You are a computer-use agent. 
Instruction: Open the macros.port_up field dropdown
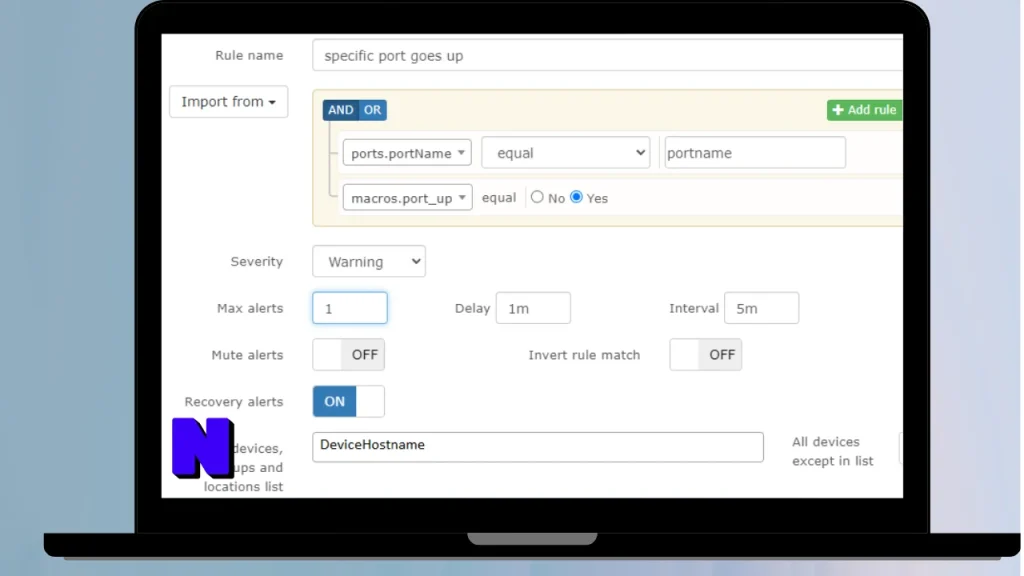coord(408,197)
